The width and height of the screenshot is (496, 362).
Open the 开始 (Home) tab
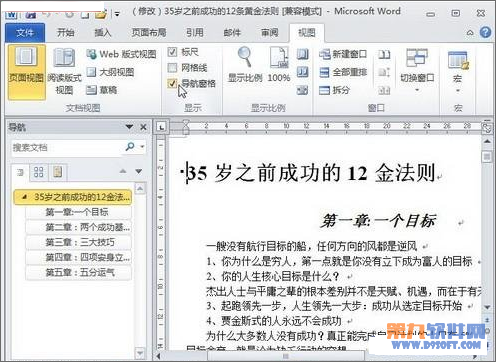(65, 33)
